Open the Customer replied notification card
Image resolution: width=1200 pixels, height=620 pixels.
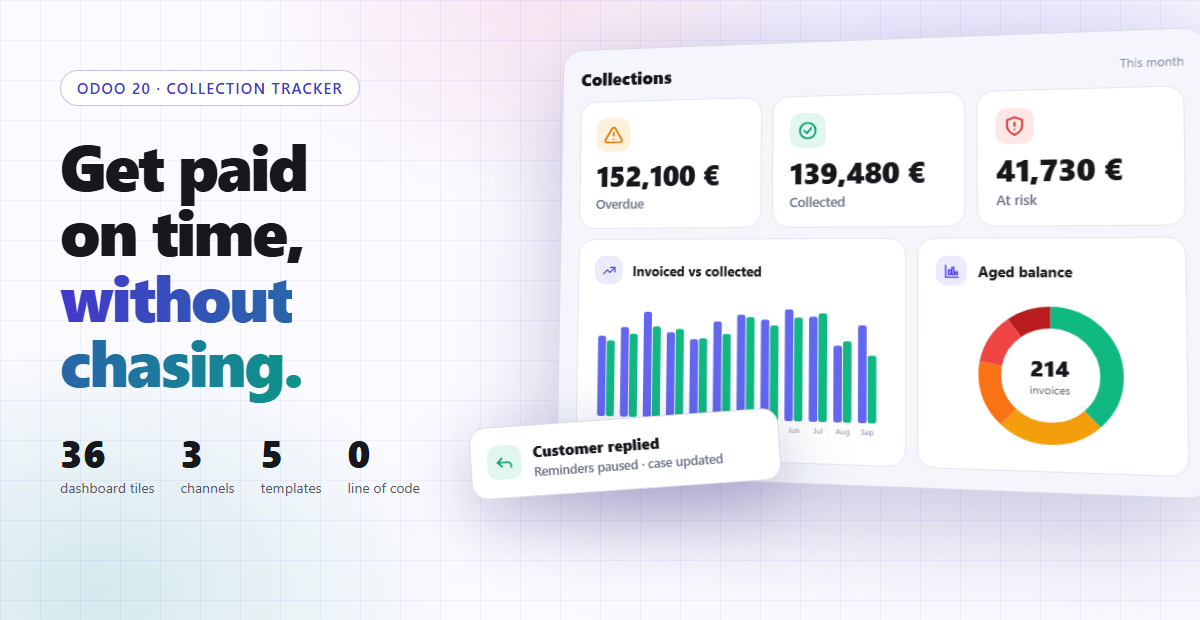[625, 454]
